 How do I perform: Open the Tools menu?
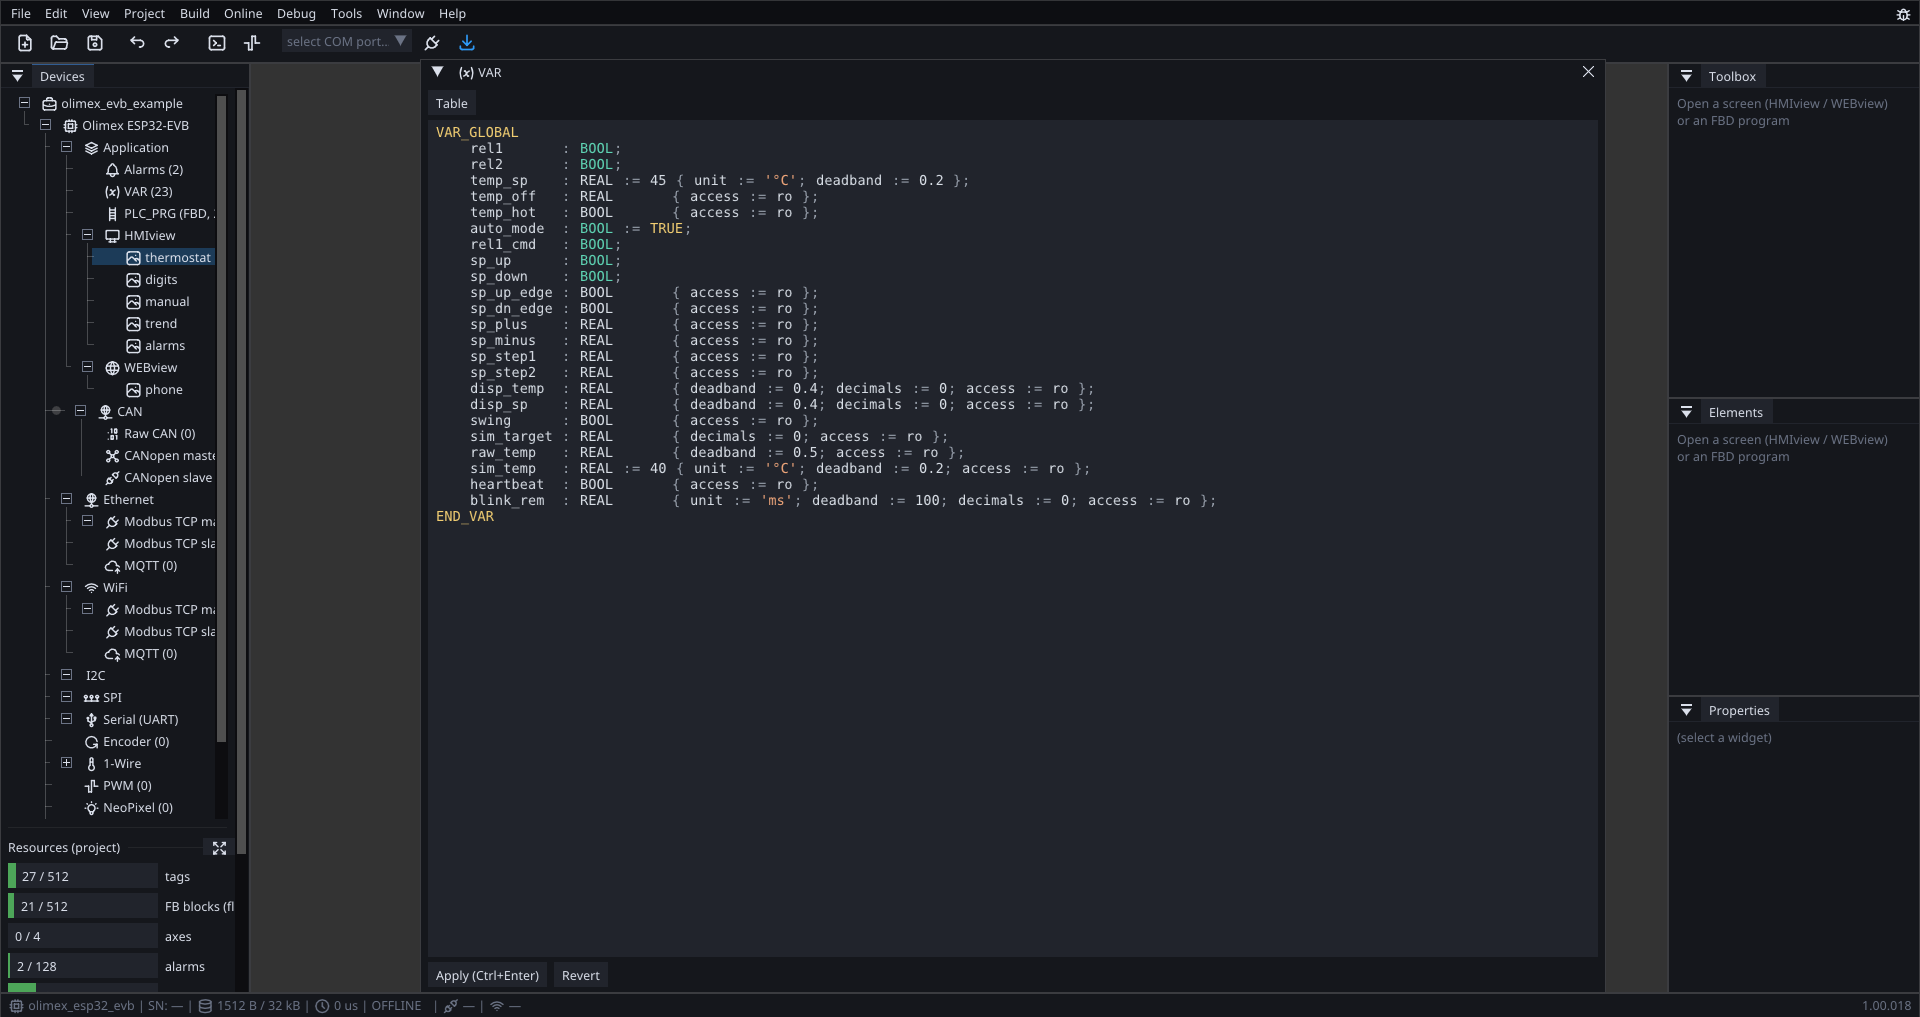pos(346,14)
